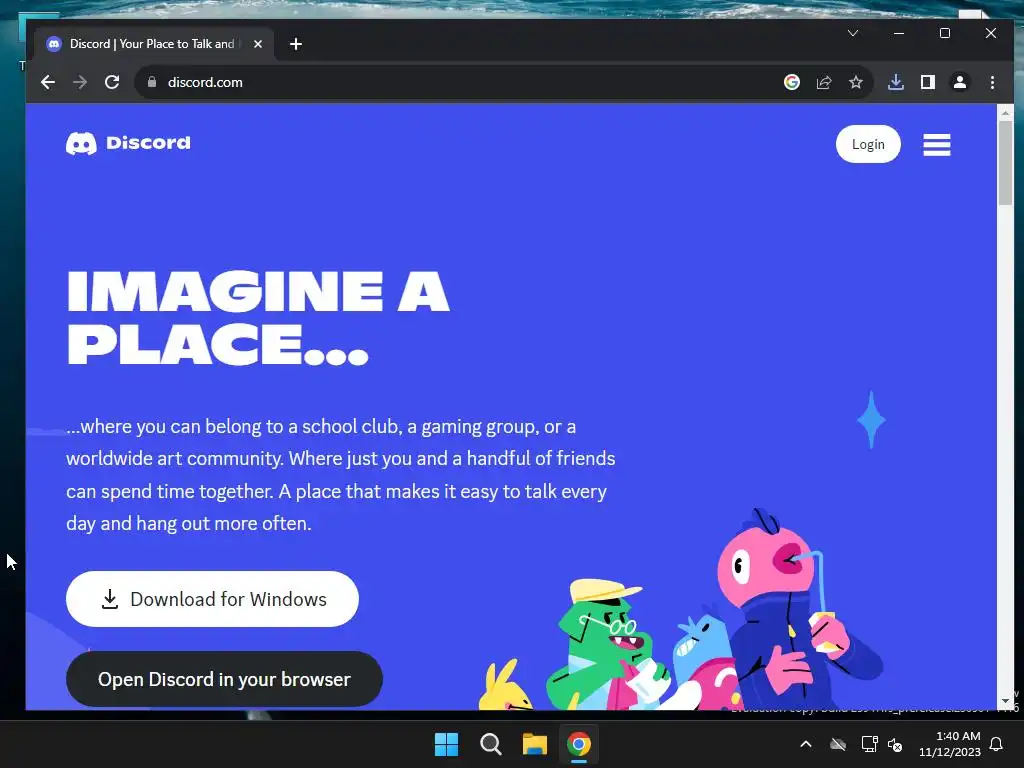
Task: Open the hamburger menu on Discord page
Action: coord(936,144)
